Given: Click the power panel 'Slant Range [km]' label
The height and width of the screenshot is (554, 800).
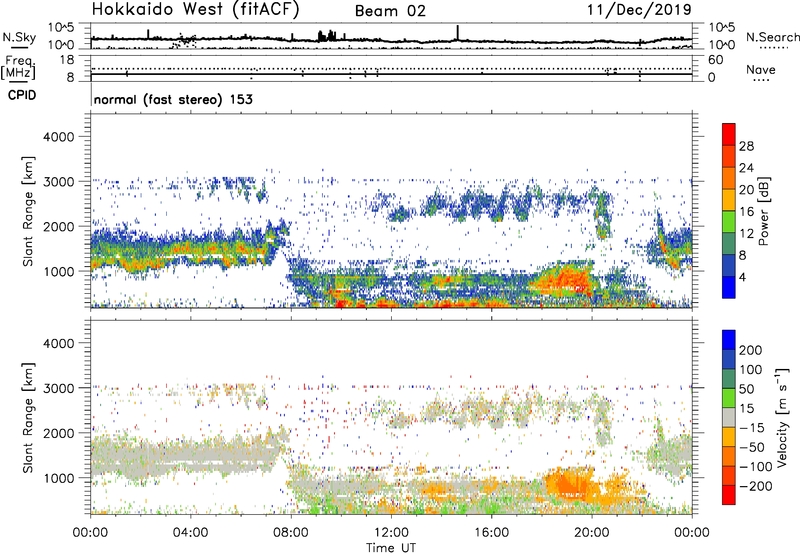Looking at the screenshot, I should point(28,211).
